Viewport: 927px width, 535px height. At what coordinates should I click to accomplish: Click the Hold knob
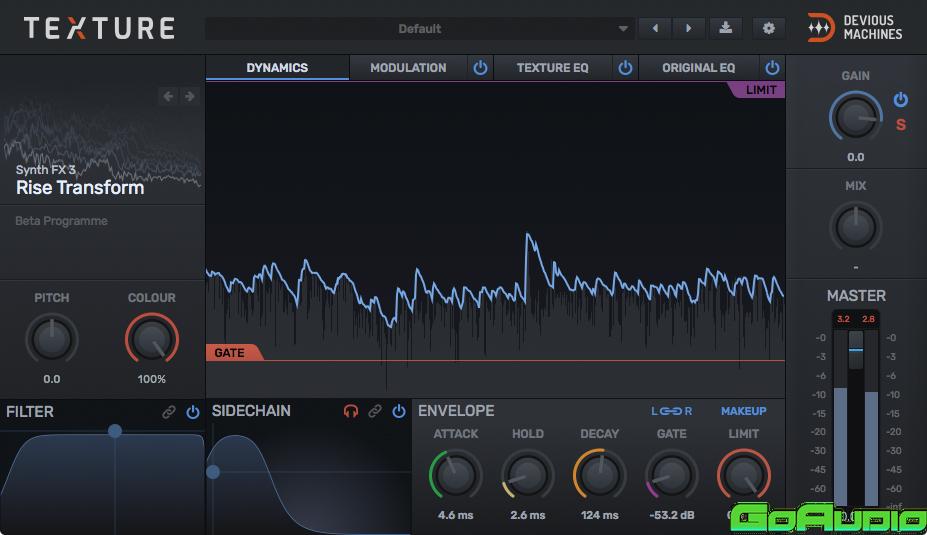click(x=527, y=475)
